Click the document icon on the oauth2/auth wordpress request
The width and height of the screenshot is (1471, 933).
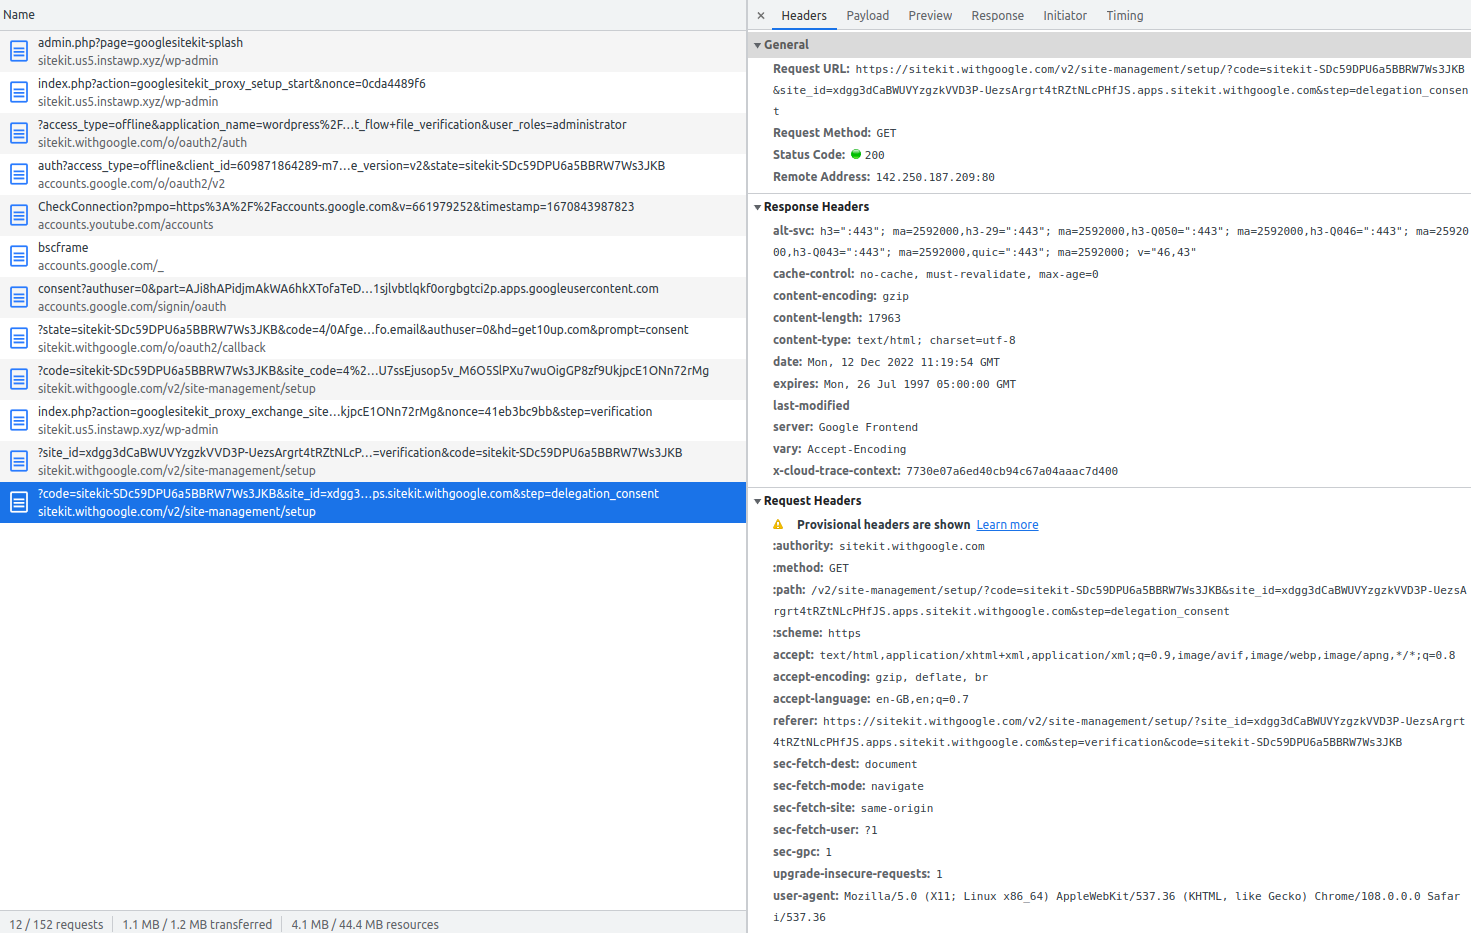point(18,133)
